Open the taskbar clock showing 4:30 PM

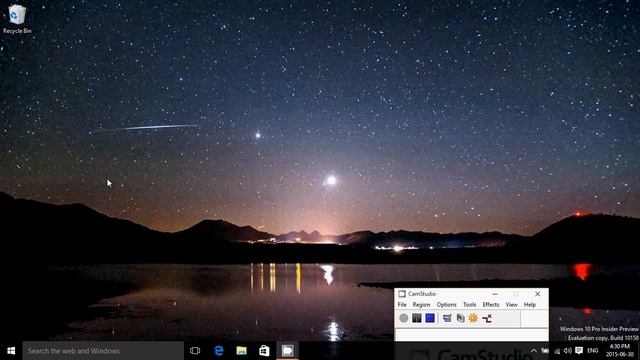(620, 351)
